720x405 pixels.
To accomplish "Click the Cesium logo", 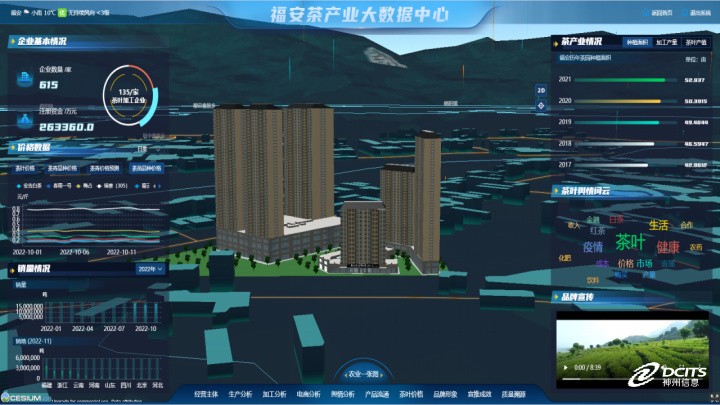I will [20, 395].
